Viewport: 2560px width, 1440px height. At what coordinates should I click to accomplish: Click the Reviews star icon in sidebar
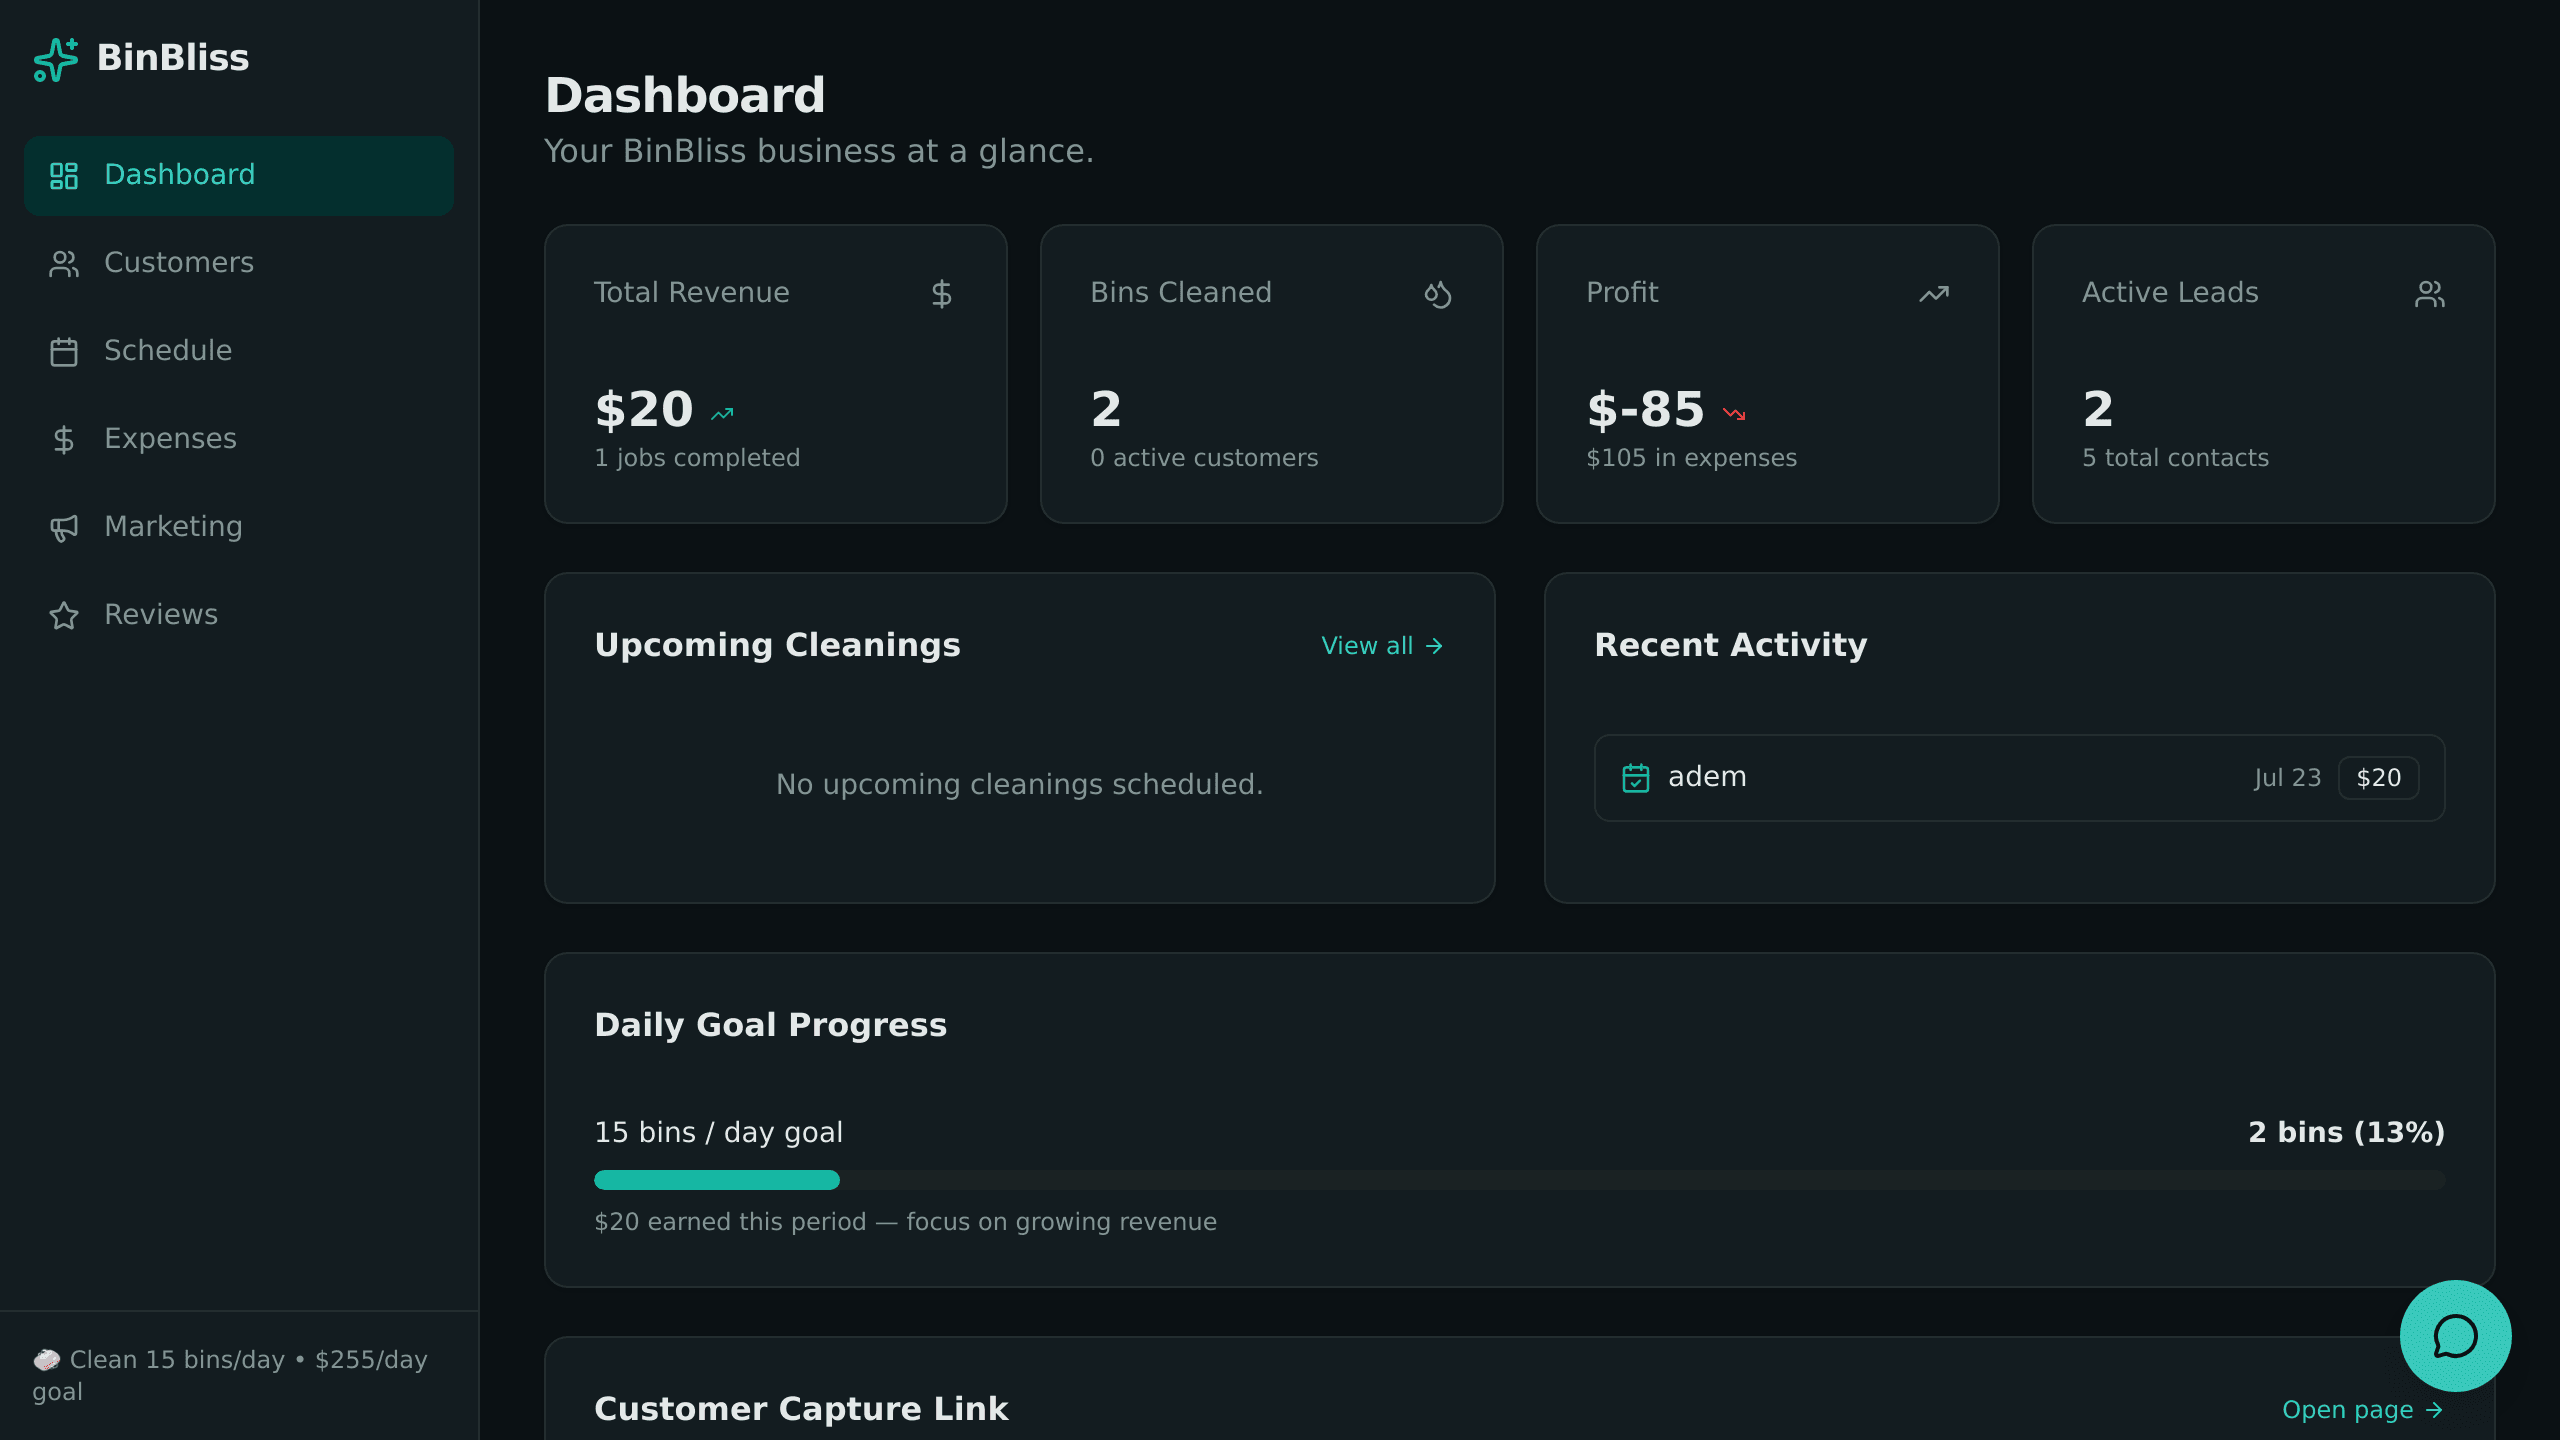(x=64, y=616)
